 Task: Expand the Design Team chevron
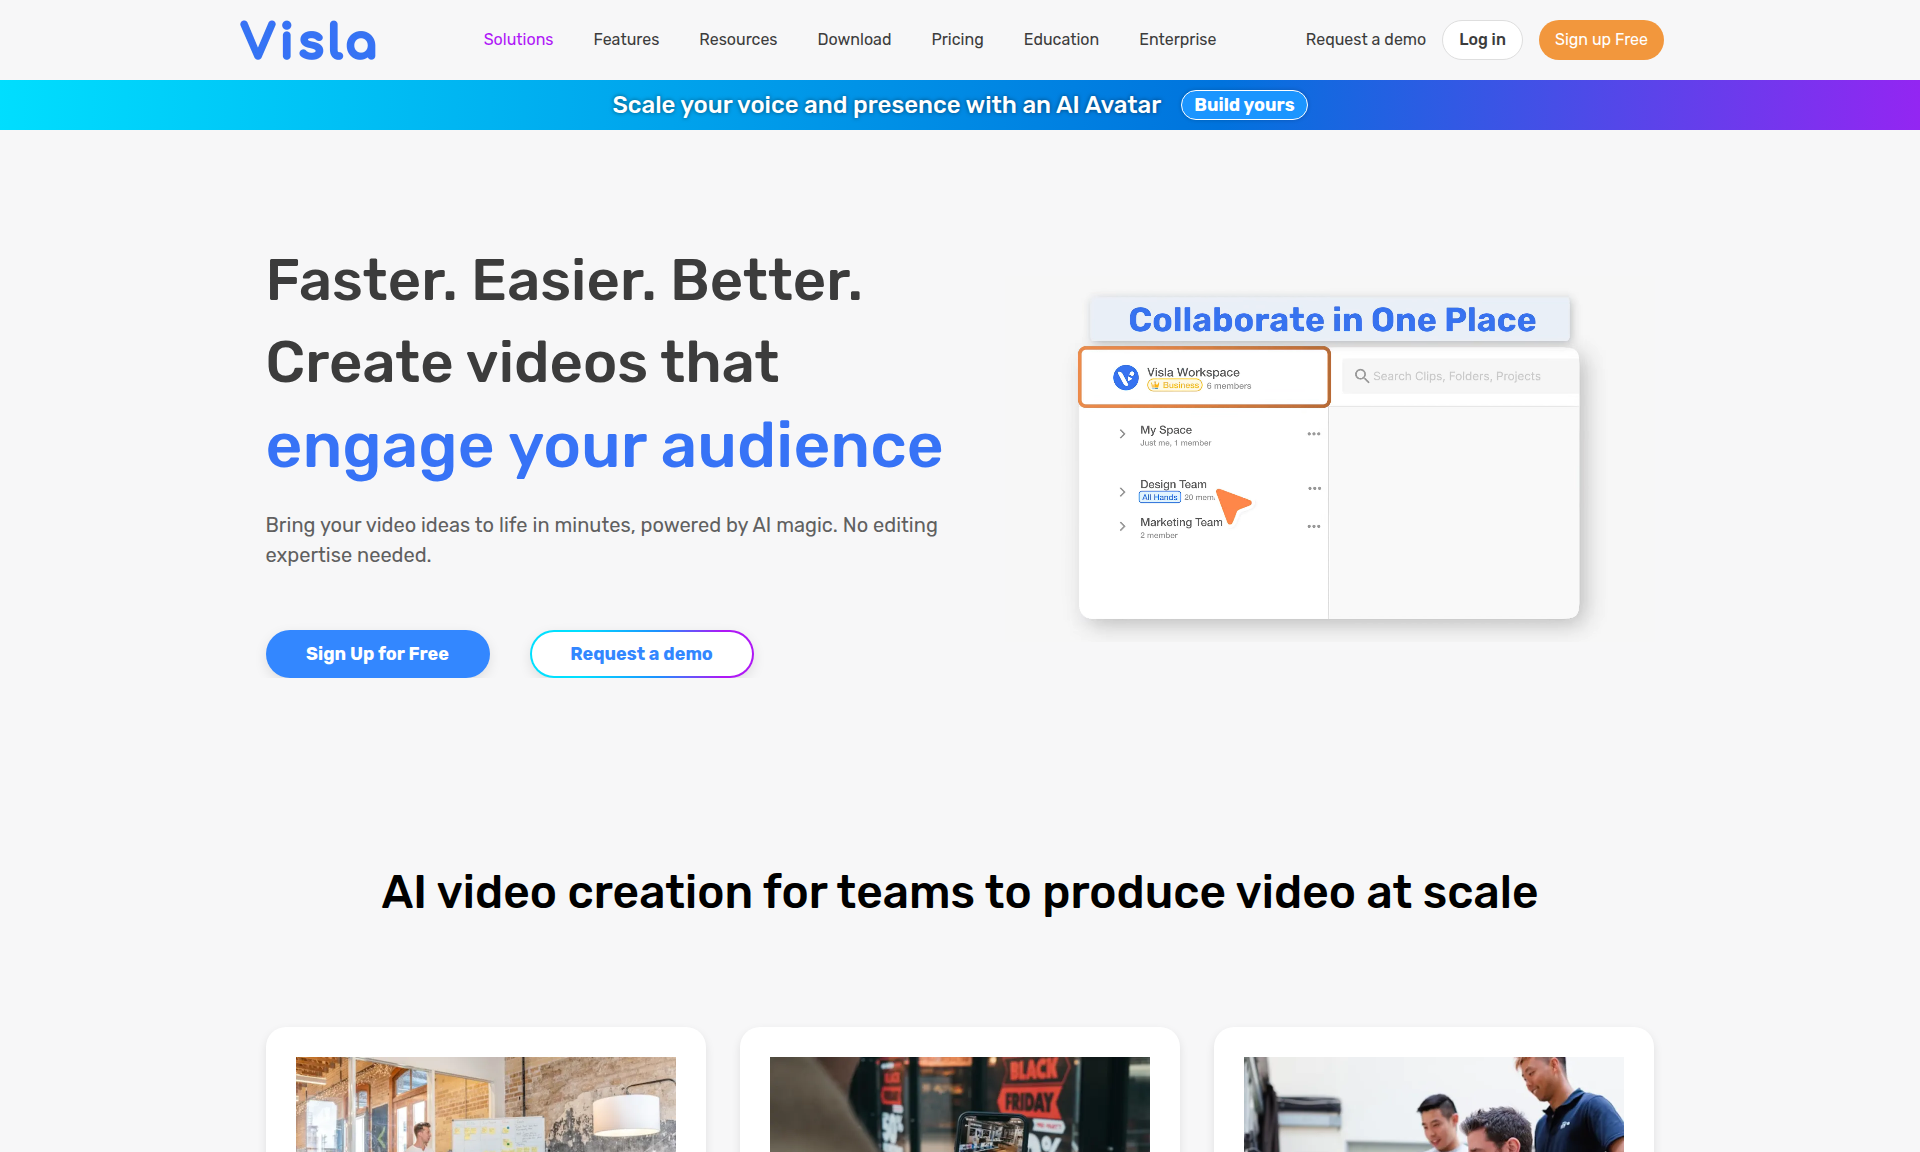(x=1122, y=492)
